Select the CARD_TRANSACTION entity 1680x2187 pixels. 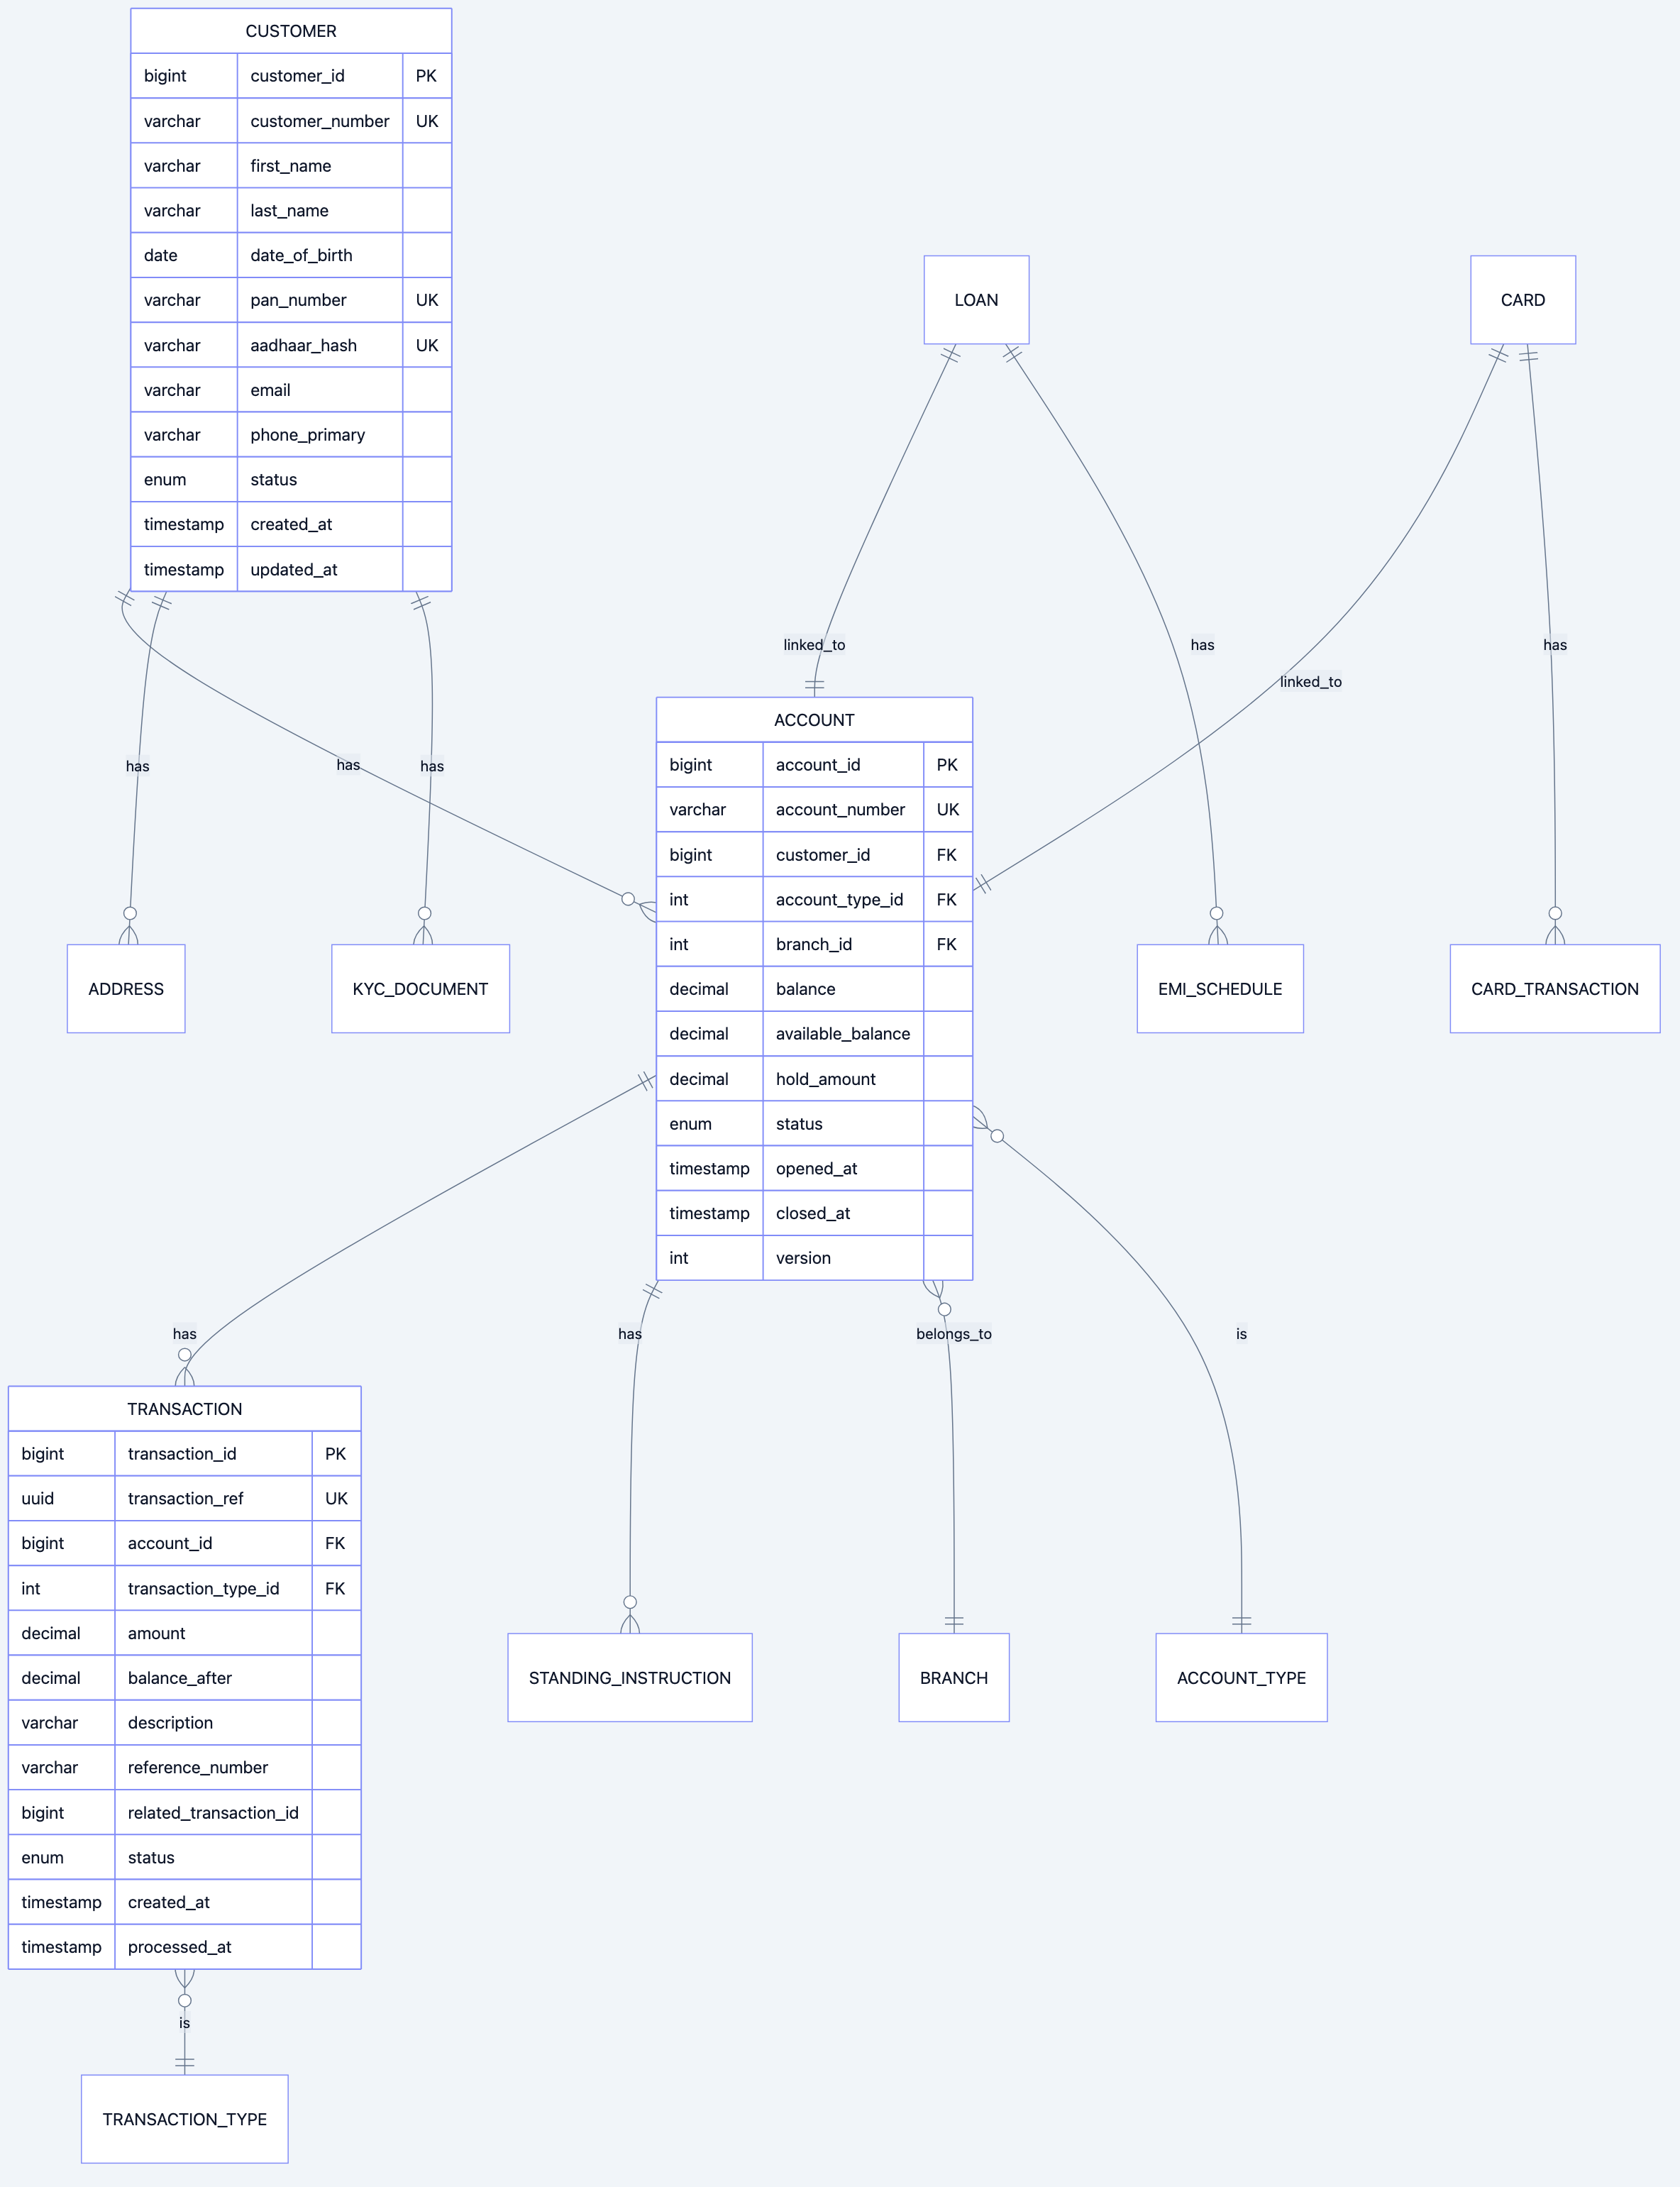1555,989
